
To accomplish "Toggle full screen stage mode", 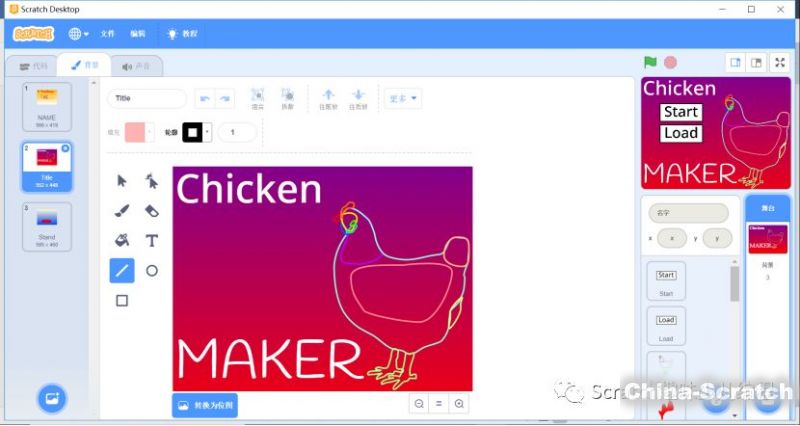I will point(781,62).
